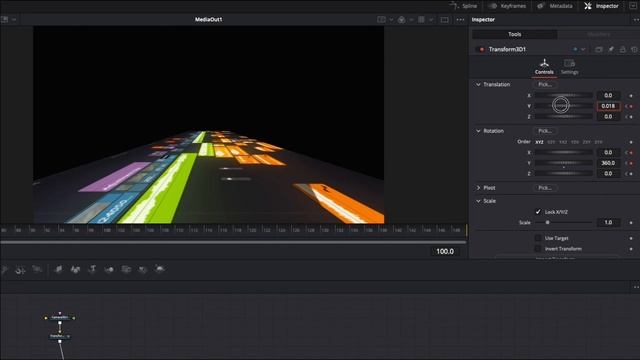Click the Pivot Pick button
The height and width of the screenshot is (360, 640).
pos(545,188)
